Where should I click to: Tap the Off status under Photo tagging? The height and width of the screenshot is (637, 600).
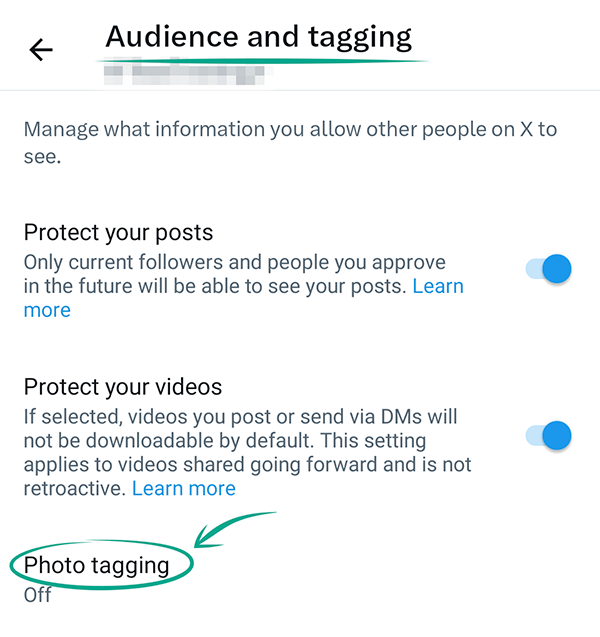[x=37, y=595]
